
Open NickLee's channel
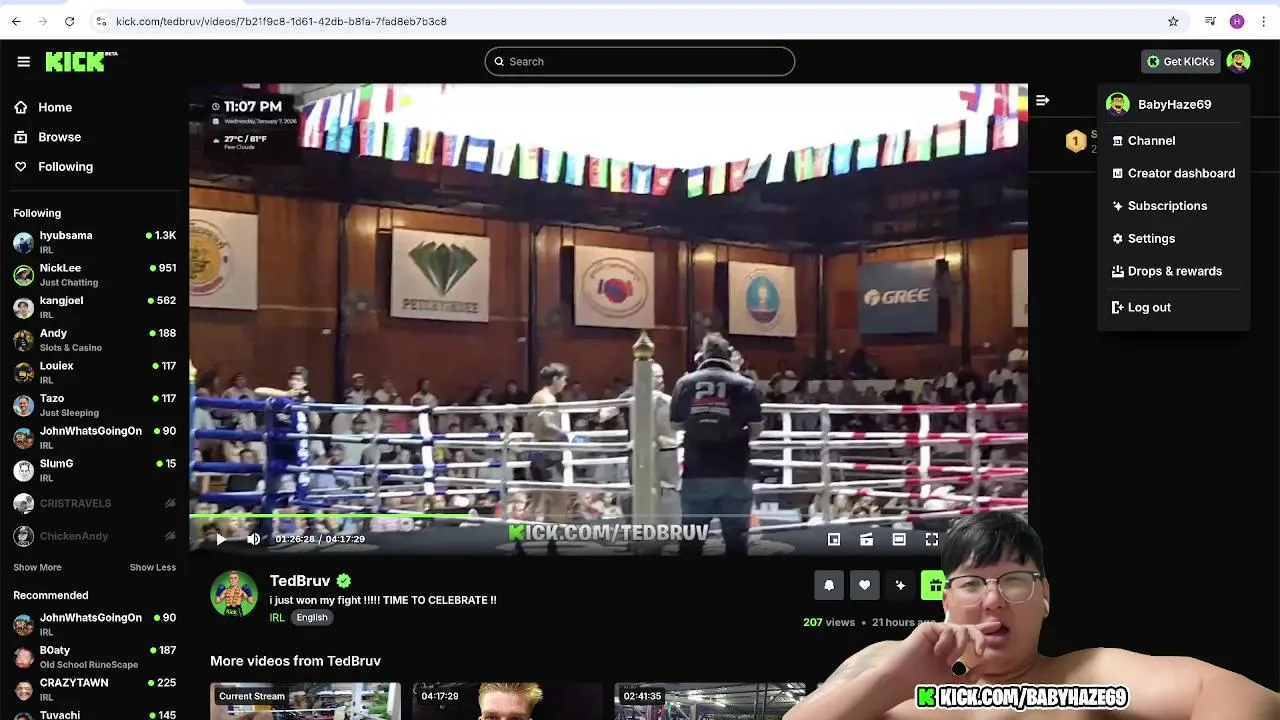coord(94,275)
